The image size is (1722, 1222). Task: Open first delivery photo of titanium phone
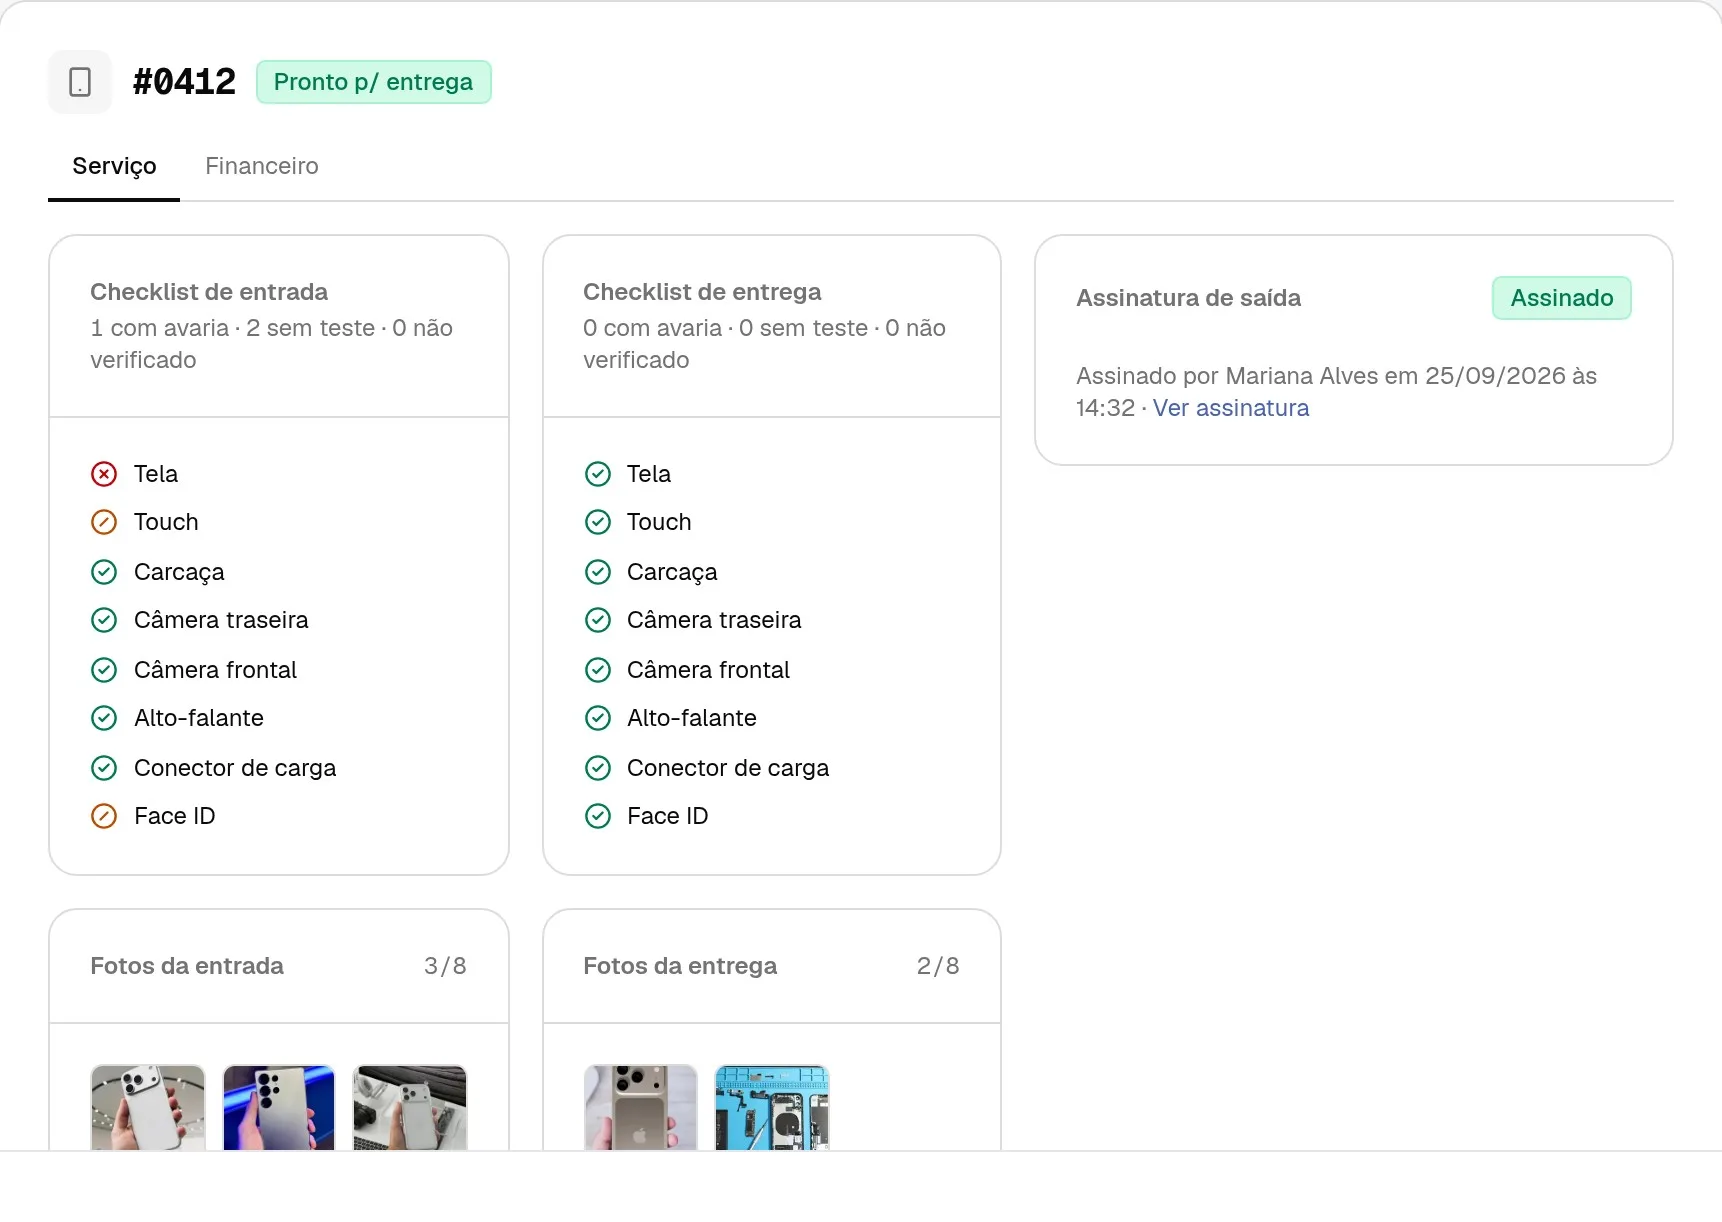pyautogui.click(x=641, y=1107)
